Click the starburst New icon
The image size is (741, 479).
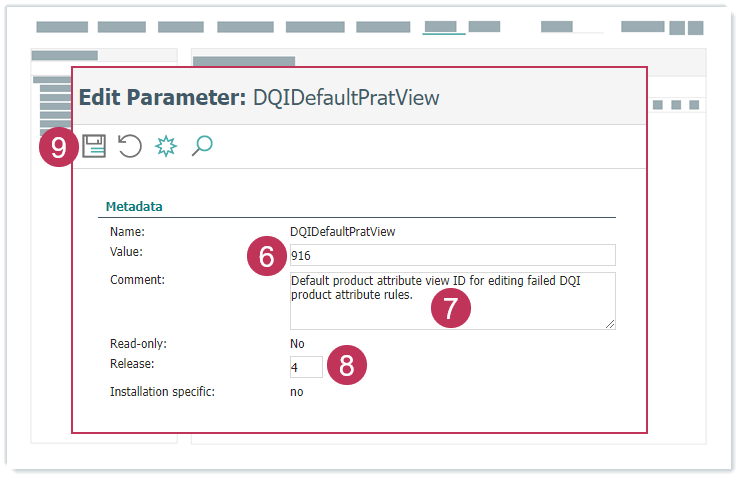click(166, 147)
